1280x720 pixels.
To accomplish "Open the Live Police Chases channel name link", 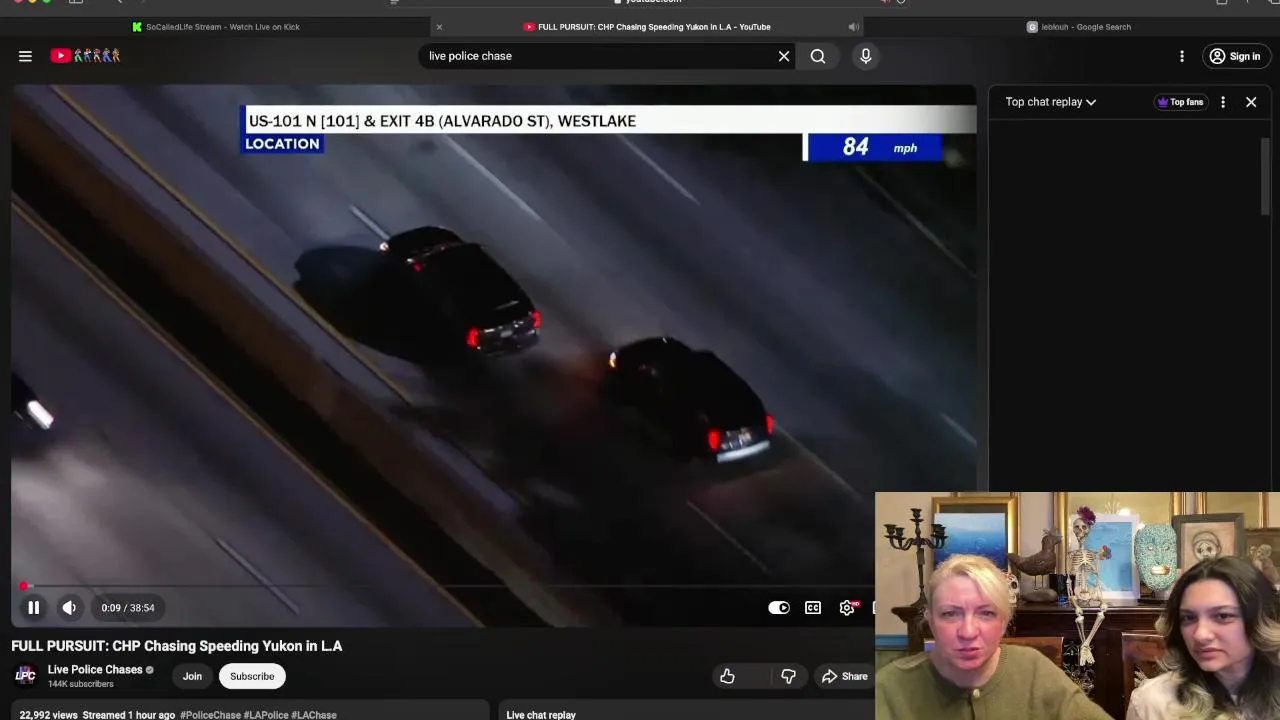I will tap(95, 669).
